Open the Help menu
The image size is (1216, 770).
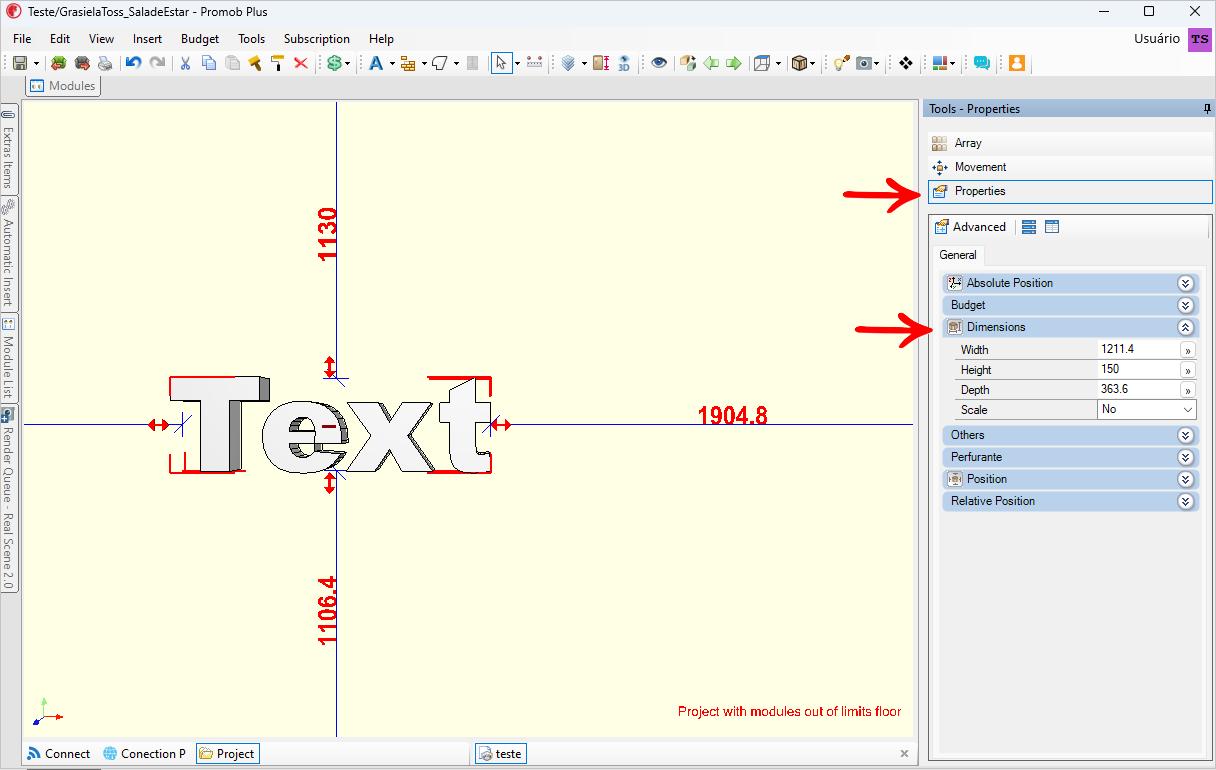pyautogui.click(x=381, y=39)
